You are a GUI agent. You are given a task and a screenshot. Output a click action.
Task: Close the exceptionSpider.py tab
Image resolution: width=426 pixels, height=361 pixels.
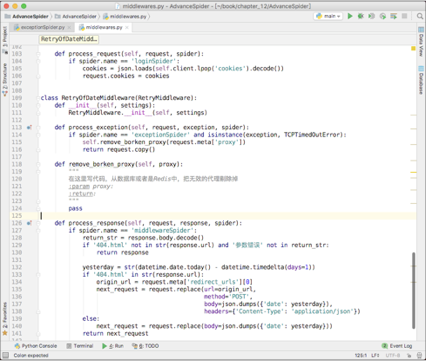point(69,27)
